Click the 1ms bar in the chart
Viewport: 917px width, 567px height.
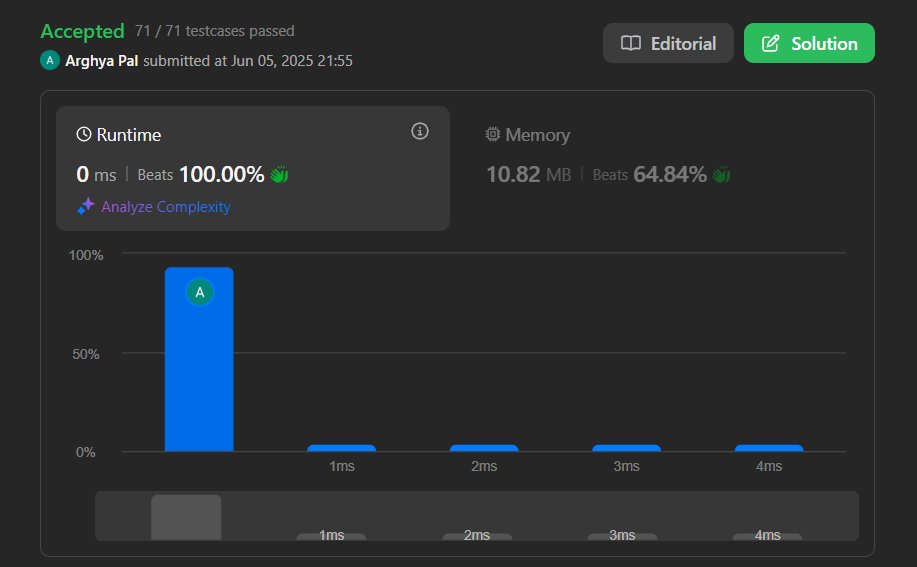342,448
